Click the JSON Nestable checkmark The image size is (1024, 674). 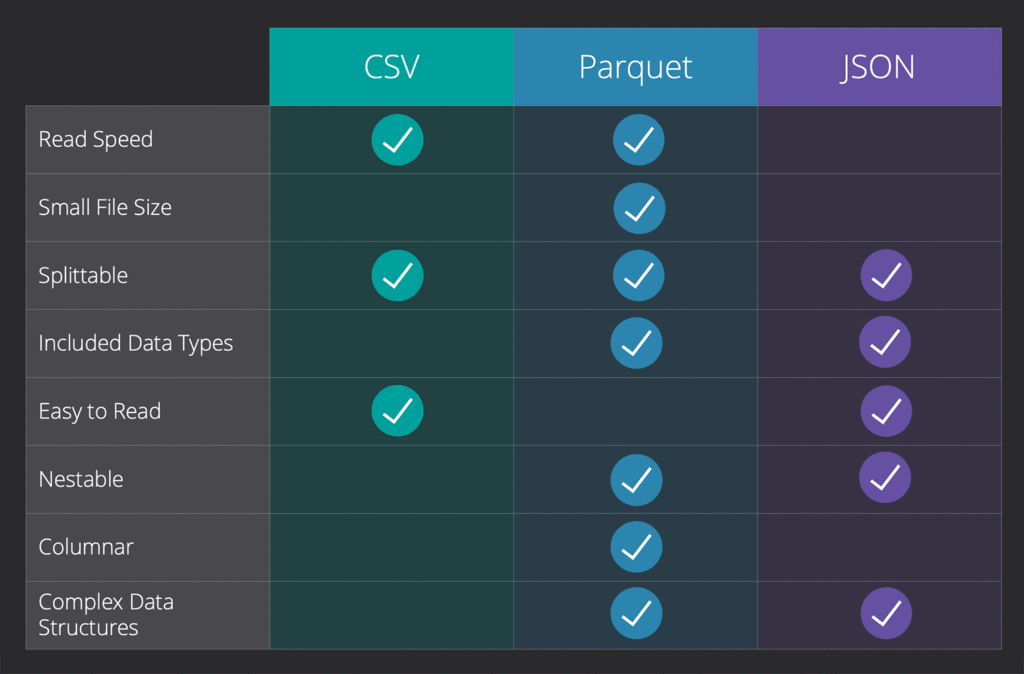[x=885, y=477]
